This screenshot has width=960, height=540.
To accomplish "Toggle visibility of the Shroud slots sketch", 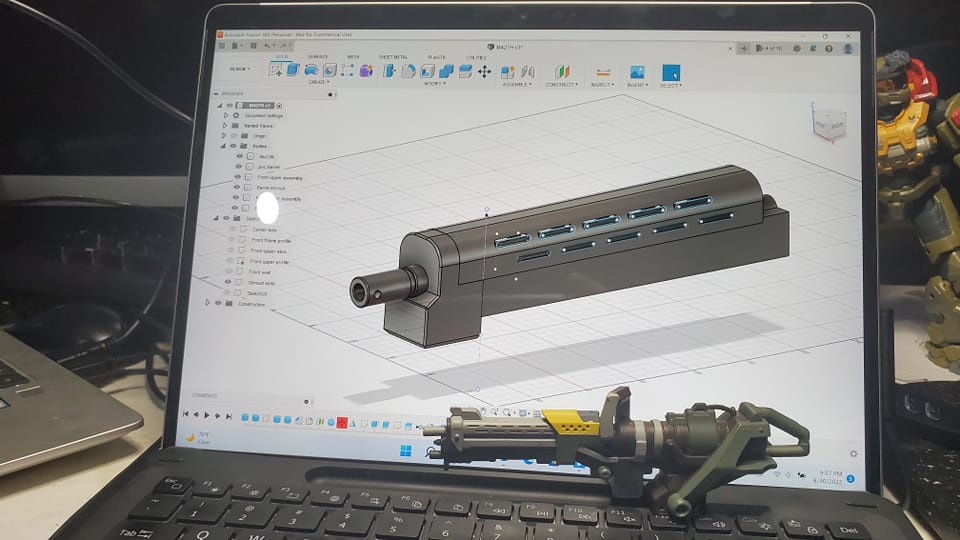I will (x=228, y=282).
